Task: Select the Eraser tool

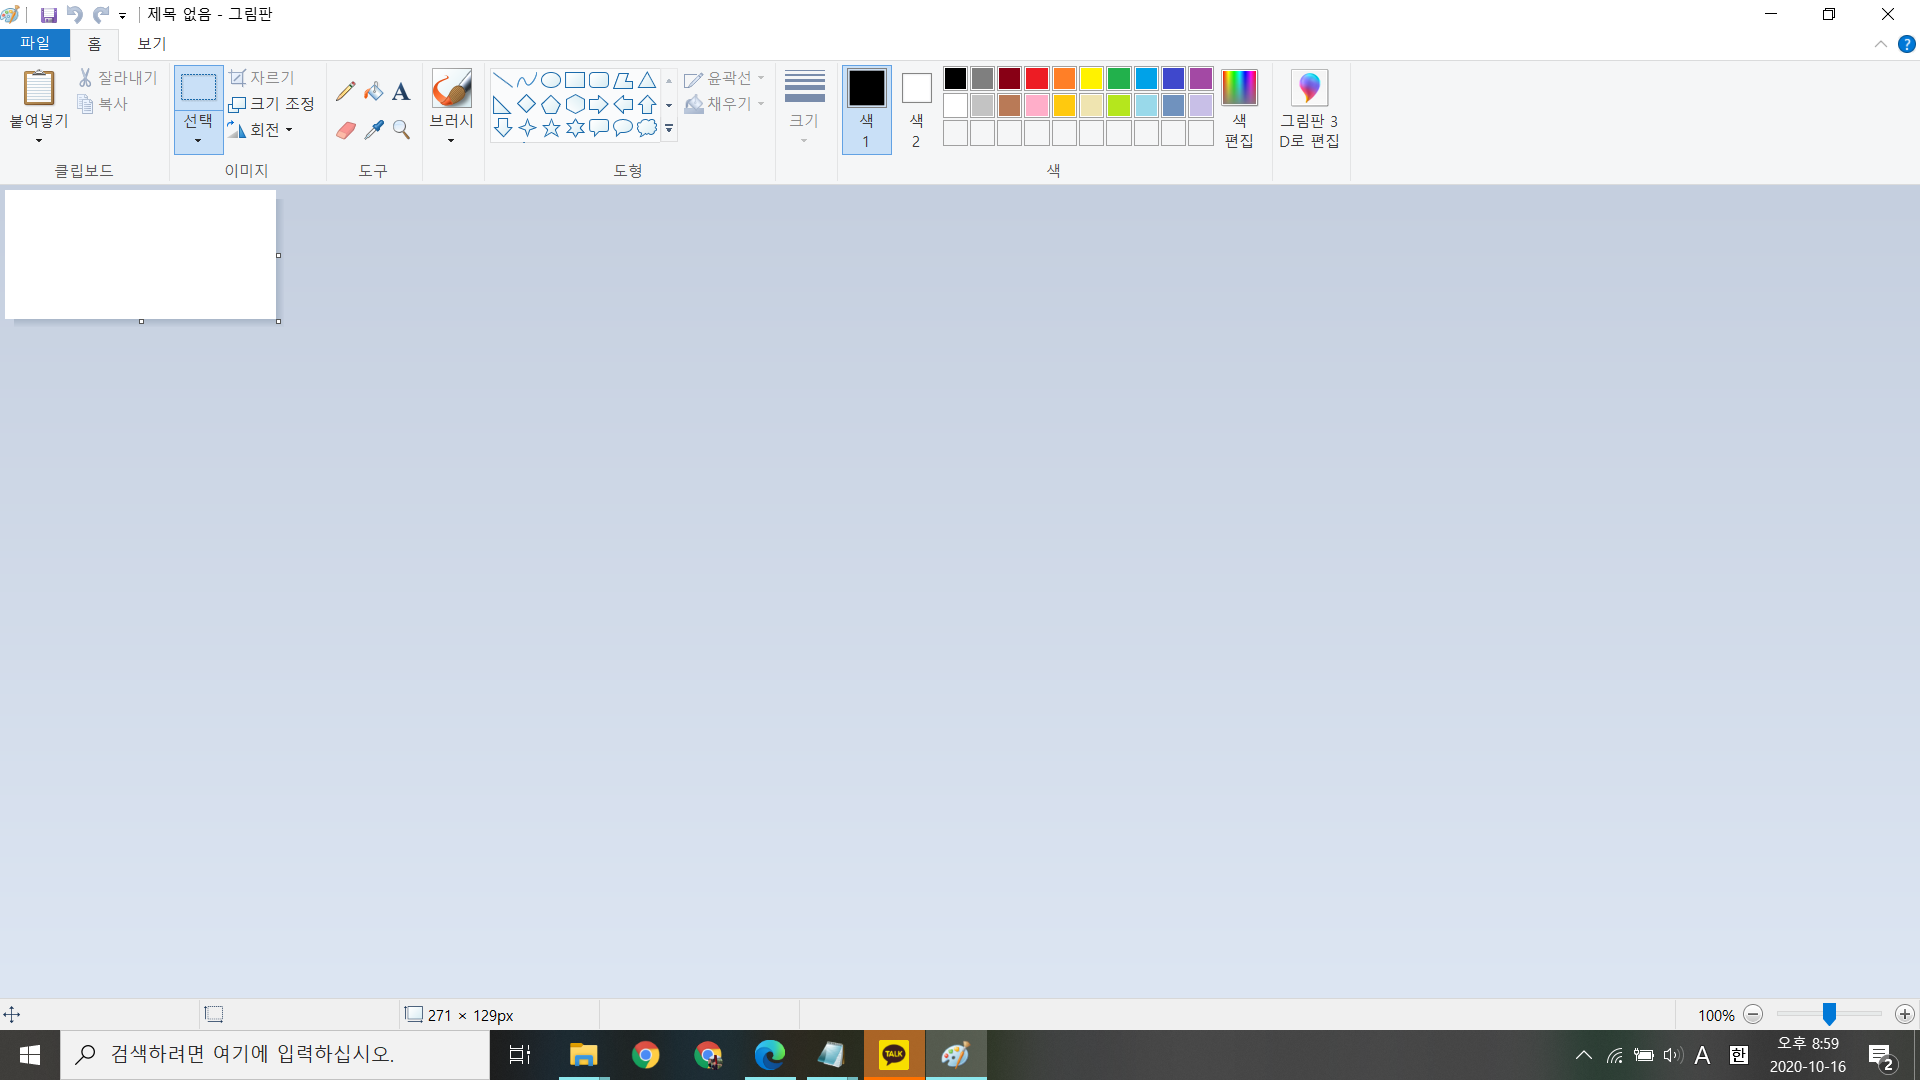Action: point(345,130)
